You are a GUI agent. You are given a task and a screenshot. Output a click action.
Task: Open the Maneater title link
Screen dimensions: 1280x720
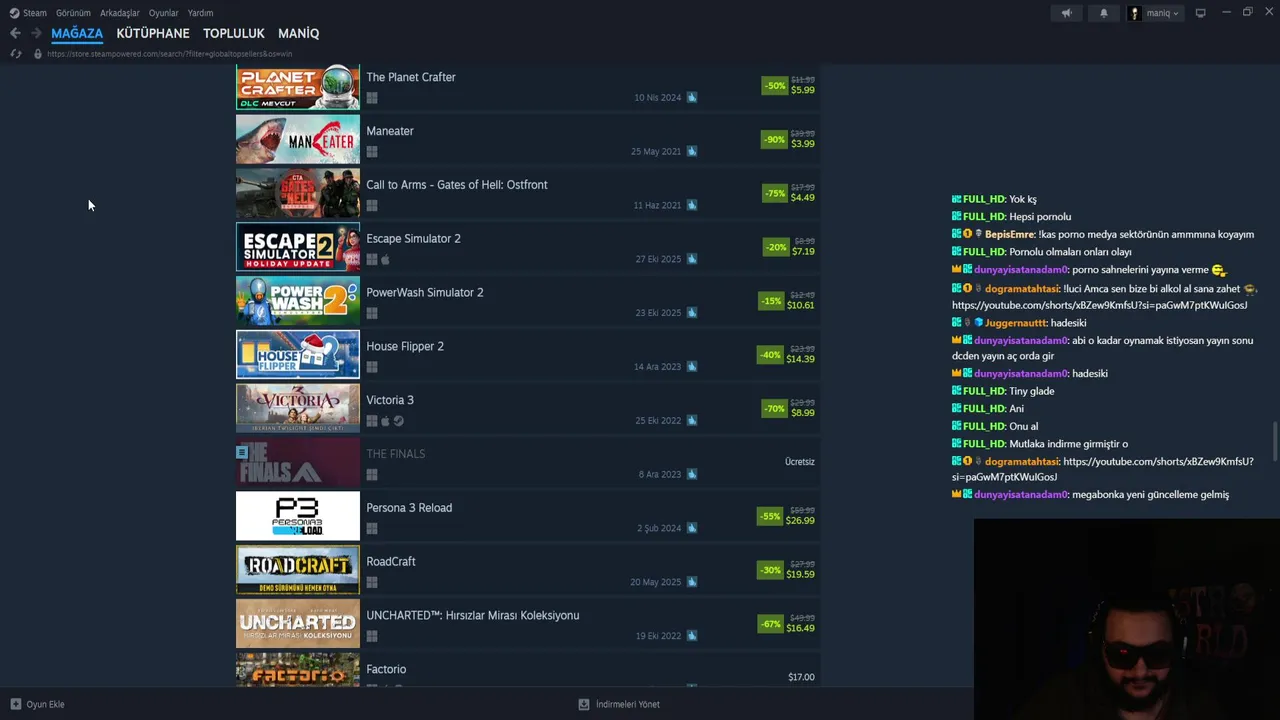(390, 131)
